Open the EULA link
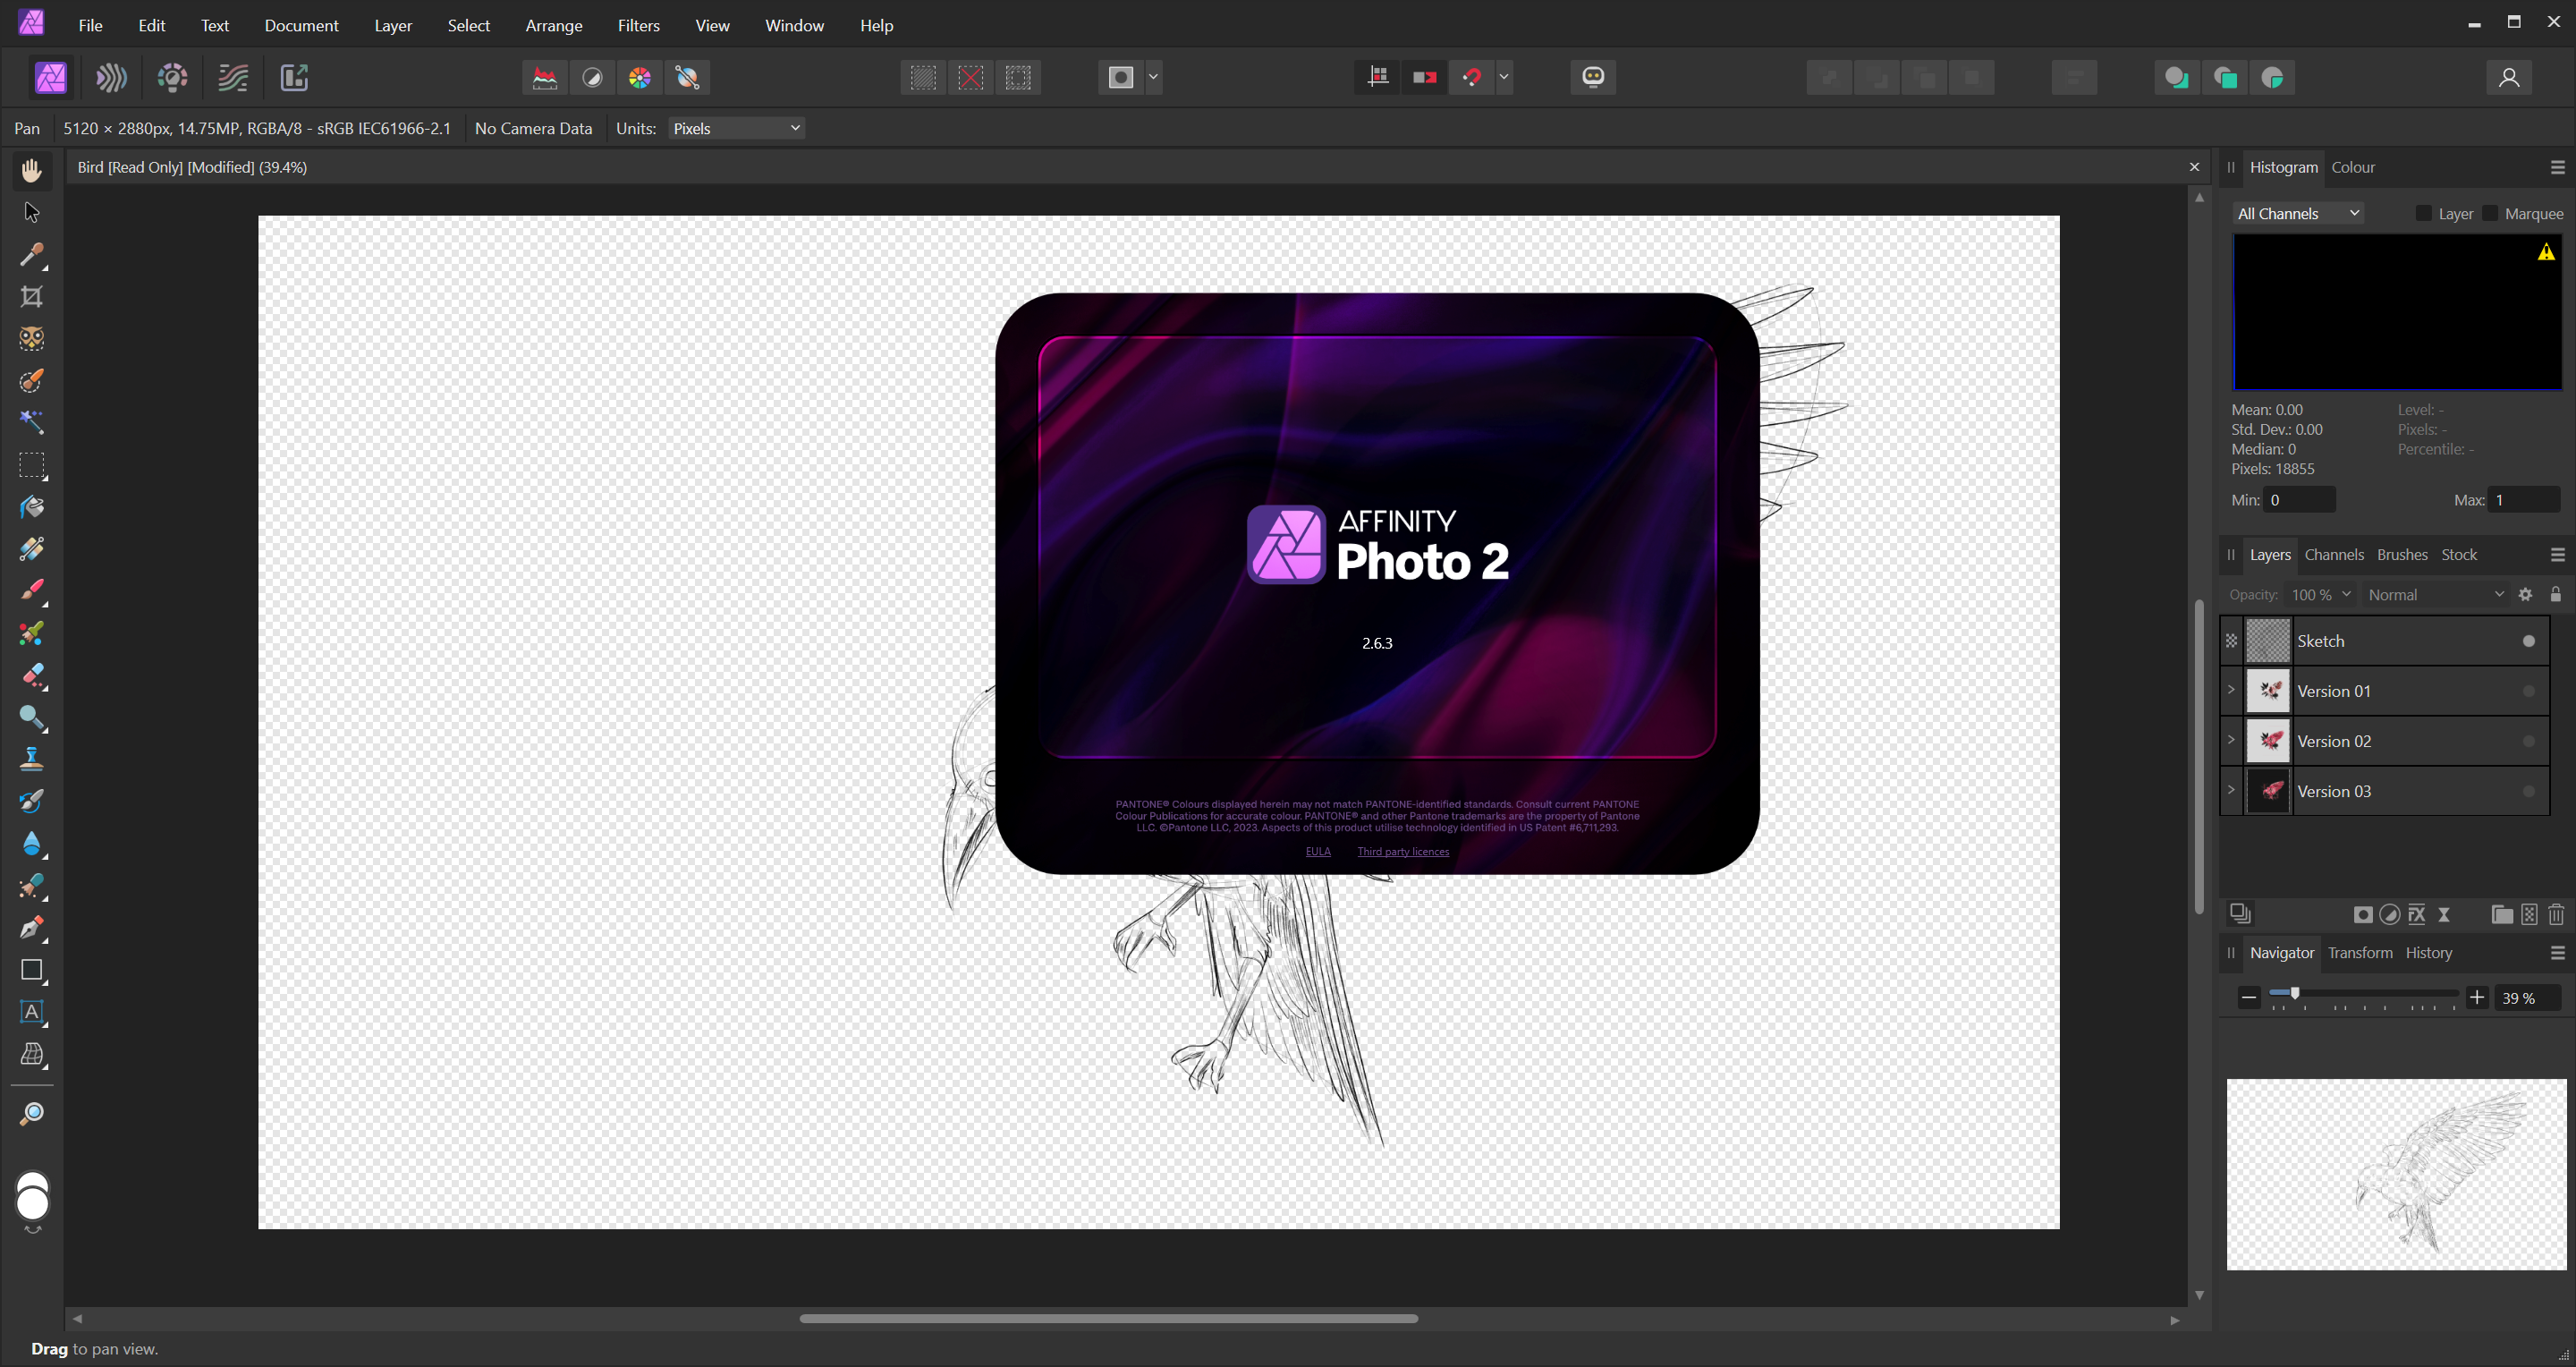2576x1367 pixels. 1317,851
